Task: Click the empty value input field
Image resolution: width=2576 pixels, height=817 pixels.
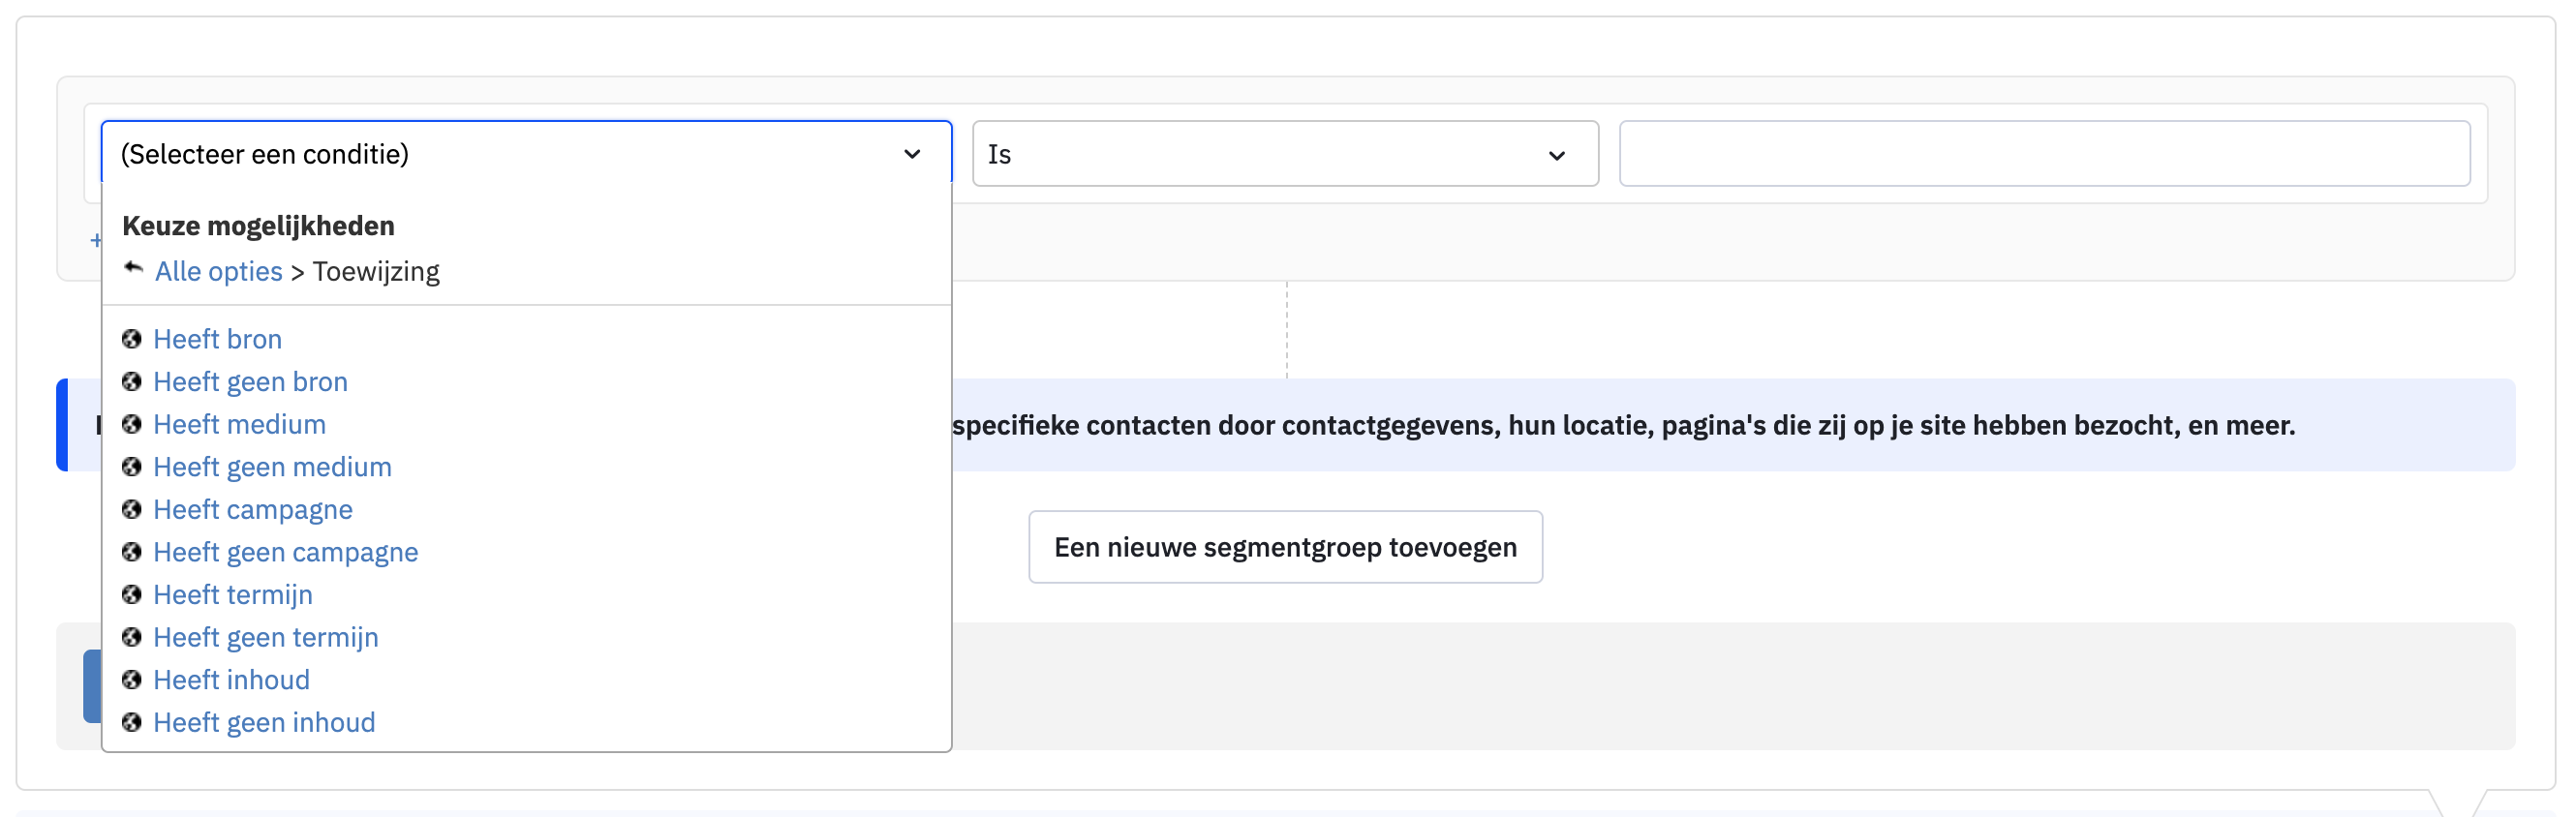Action: [2044, 154]
